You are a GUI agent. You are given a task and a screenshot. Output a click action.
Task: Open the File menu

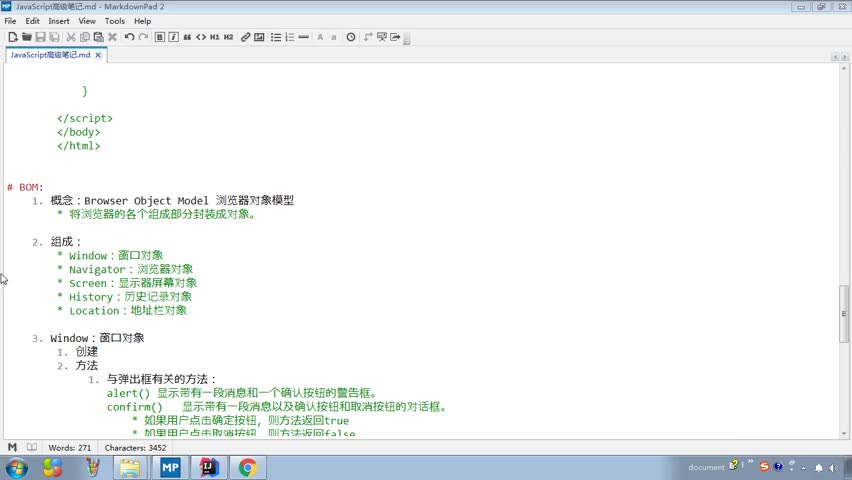[10, 21]
